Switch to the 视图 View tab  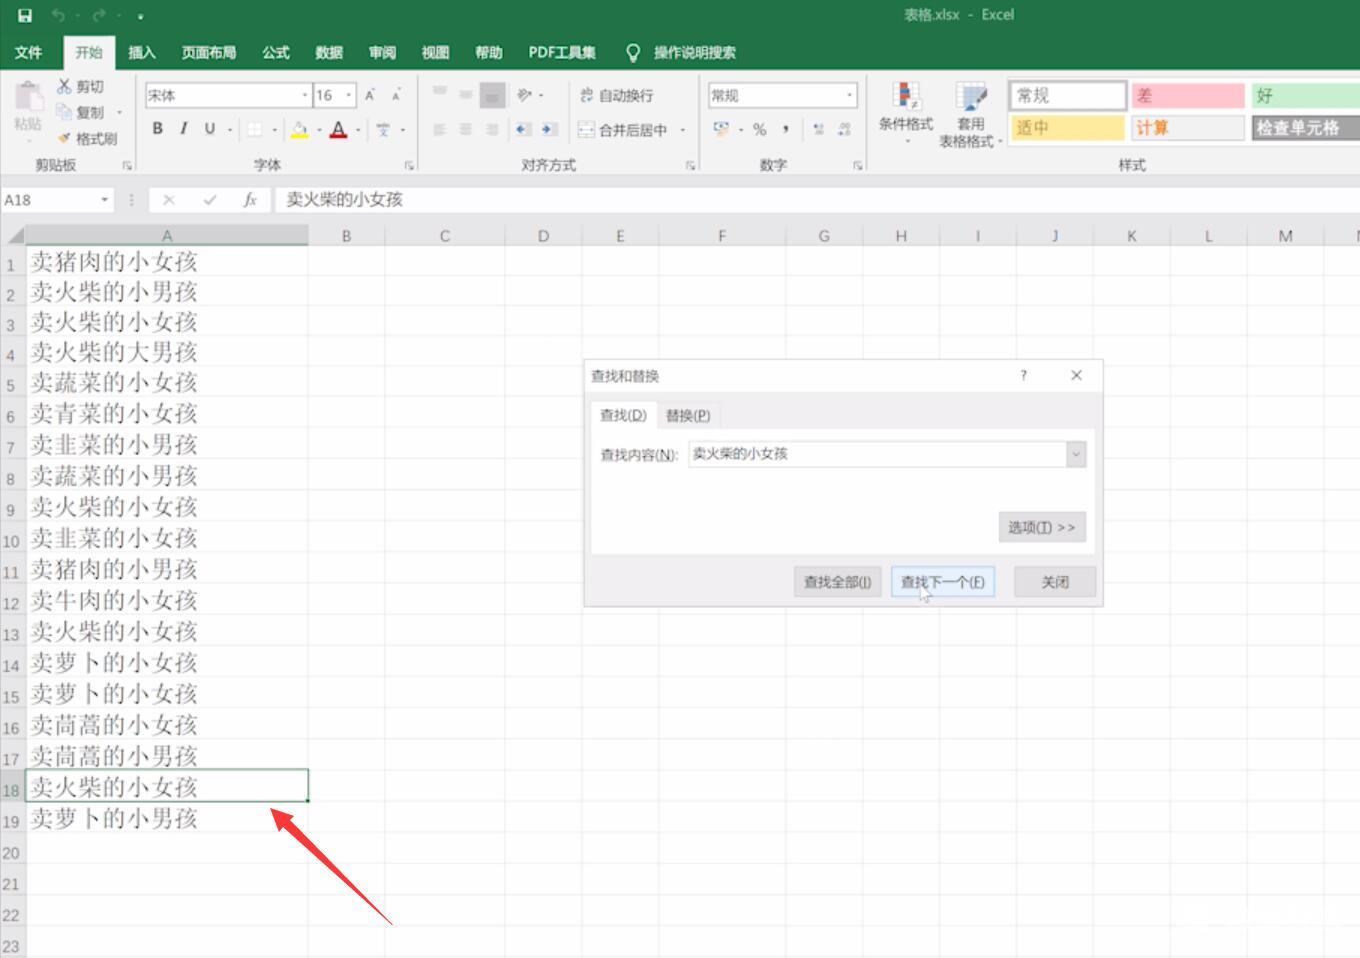click(435, 52)
